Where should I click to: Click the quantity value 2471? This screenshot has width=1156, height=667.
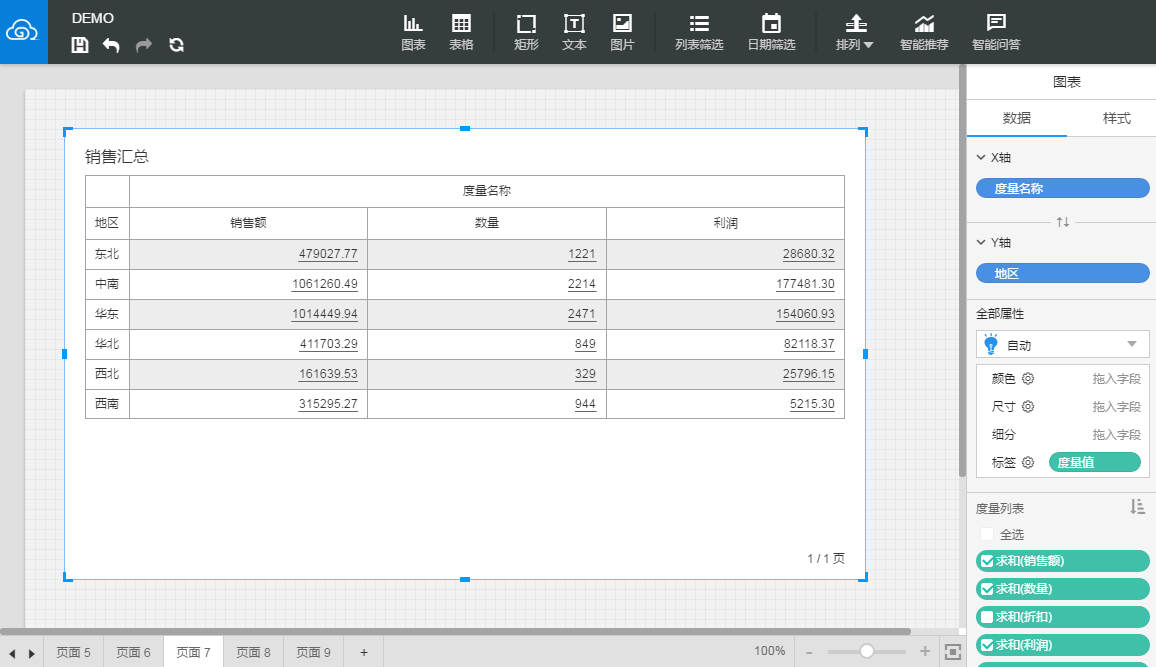coord(582,314)
